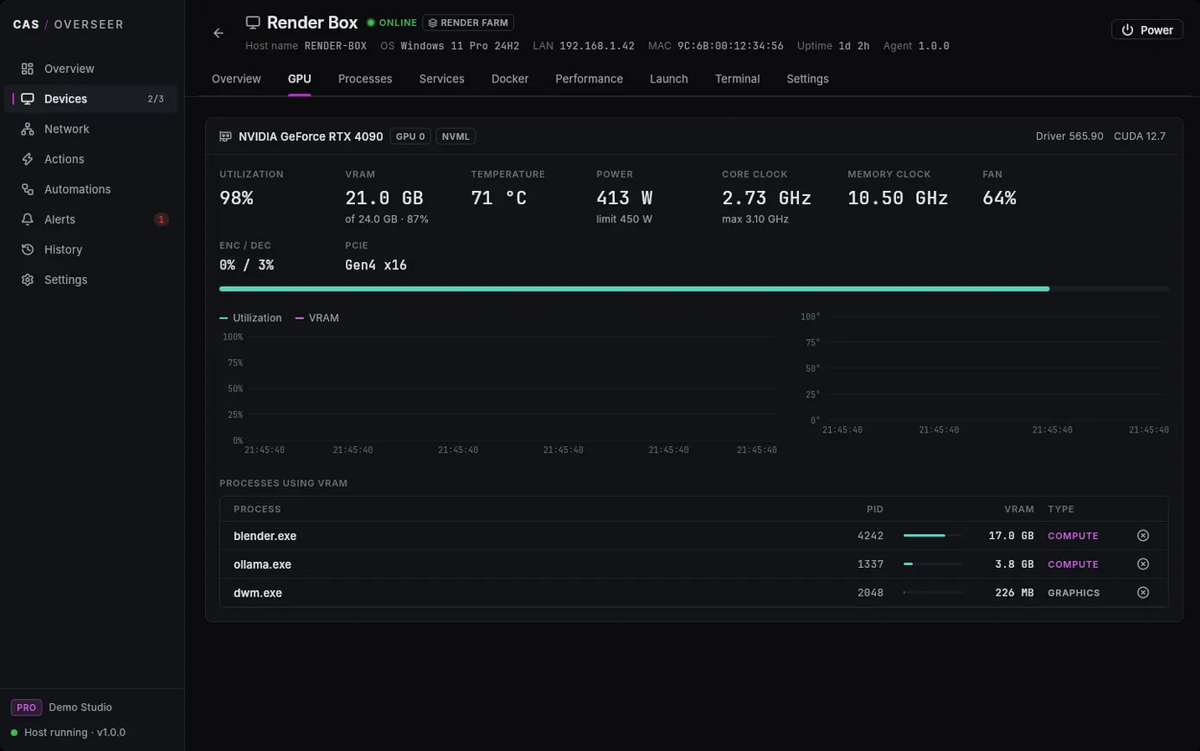Click the Devices count 2/3 badge
This screenshot has width=1200, height=751.
[x=156, y=99]
